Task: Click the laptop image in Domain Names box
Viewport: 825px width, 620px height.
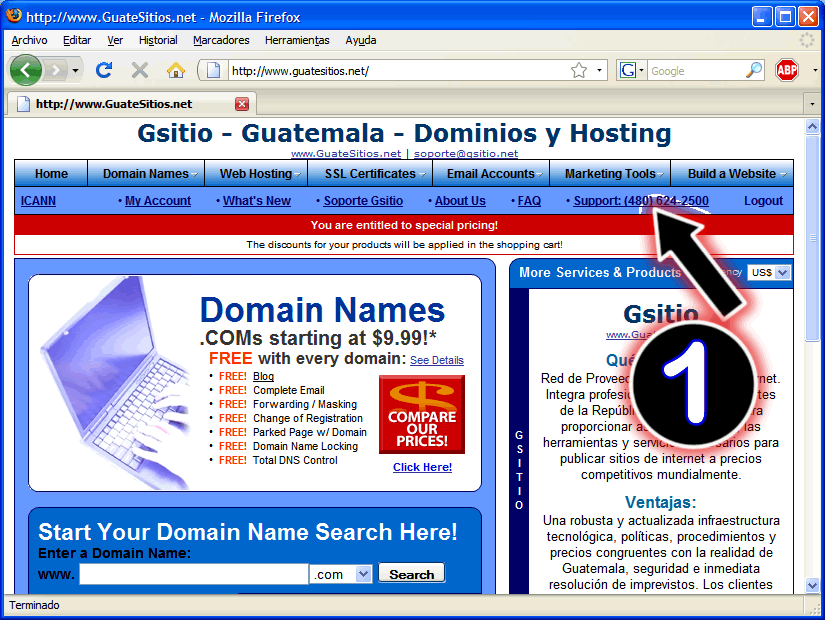Action: click(x=113, y=383)
